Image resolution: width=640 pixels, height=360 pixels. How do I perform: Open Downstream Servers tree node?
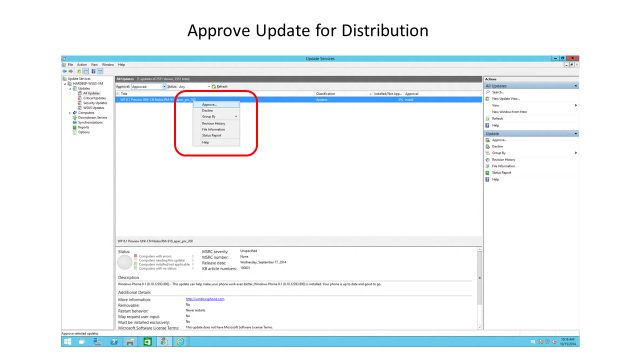[x=92, y=118]
